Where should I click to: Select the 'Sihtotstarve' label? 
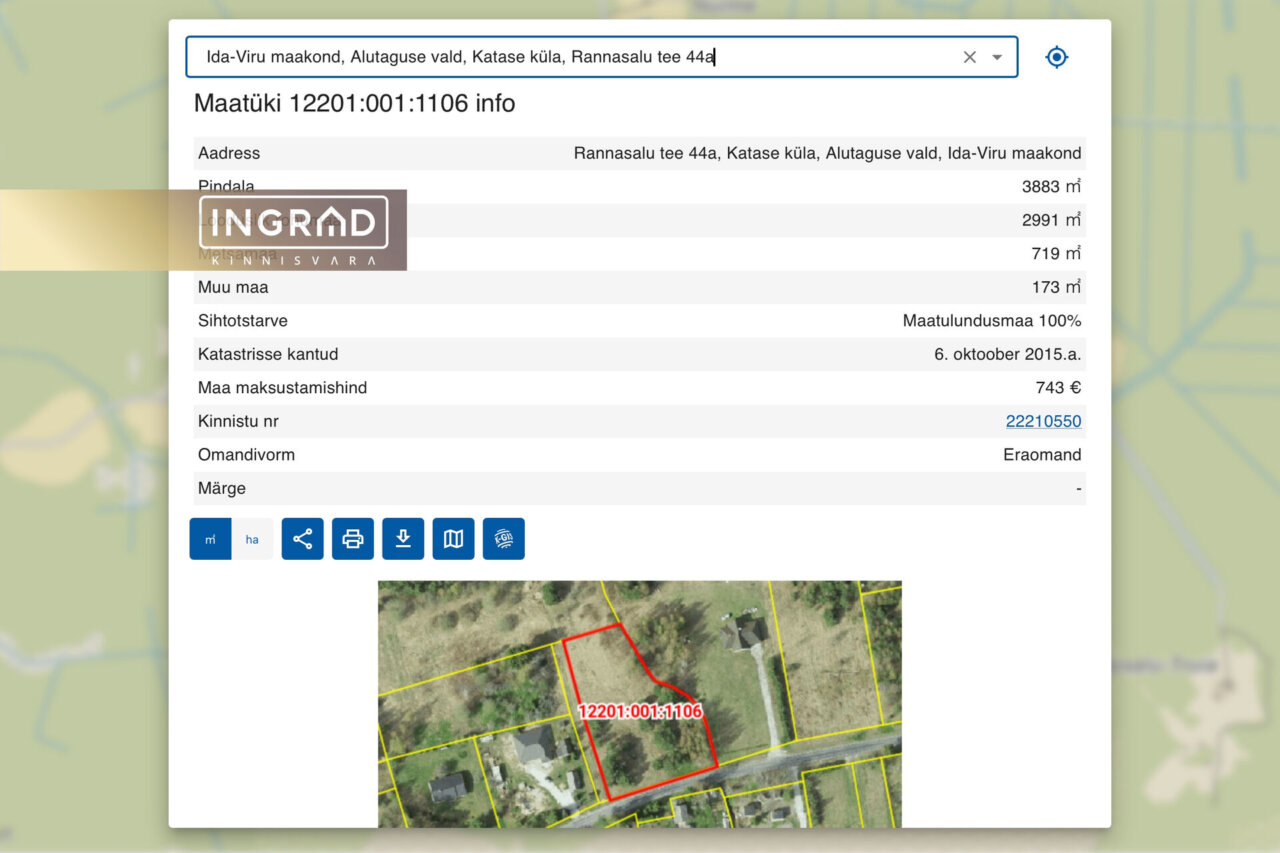tap(243, 321)
